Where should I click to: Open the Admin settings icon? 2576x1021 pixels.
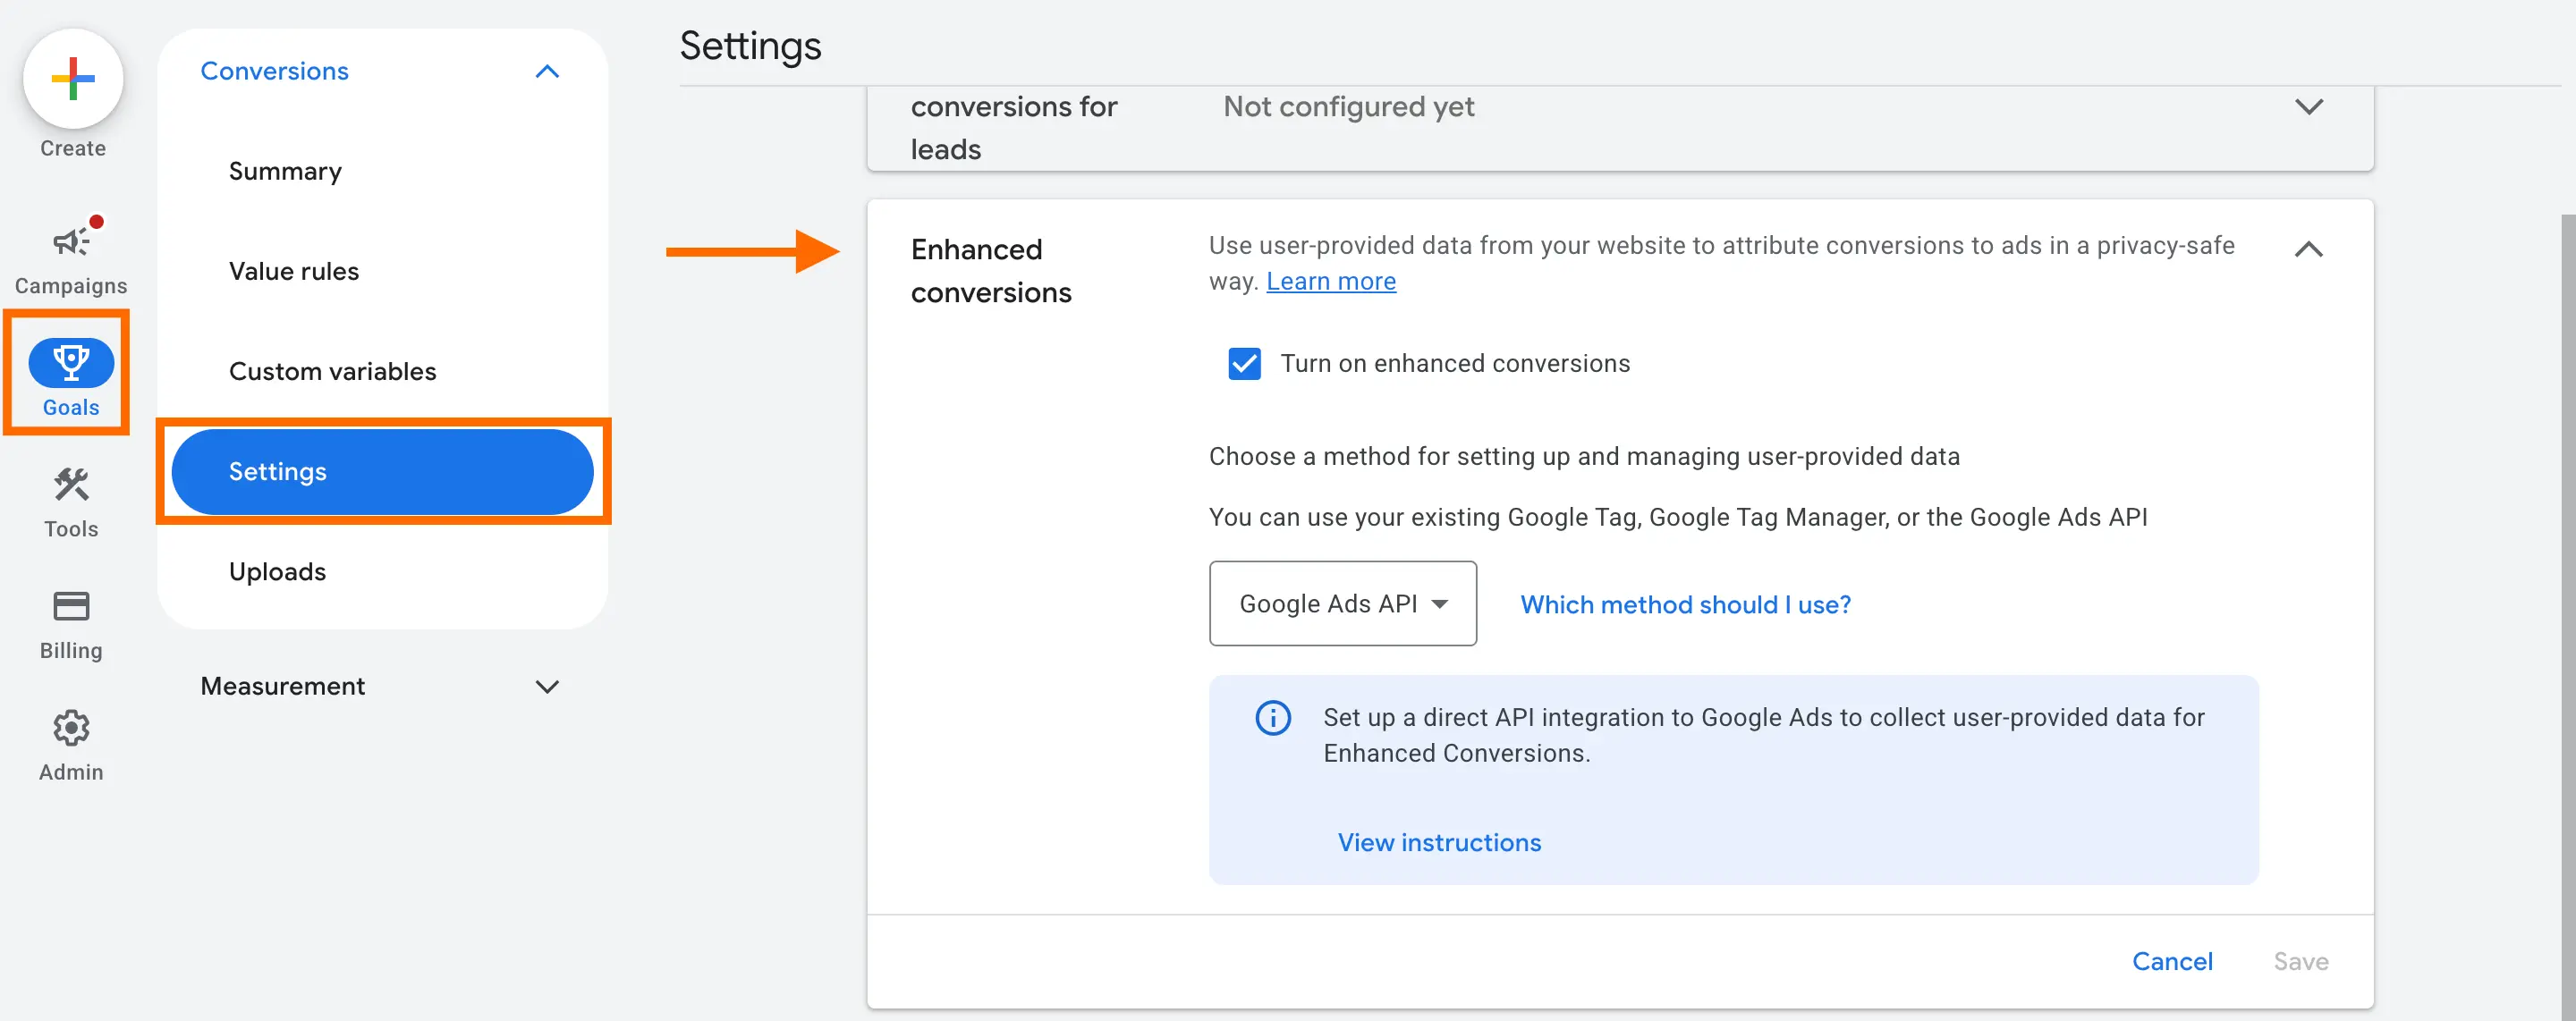[x=70, y=729]
